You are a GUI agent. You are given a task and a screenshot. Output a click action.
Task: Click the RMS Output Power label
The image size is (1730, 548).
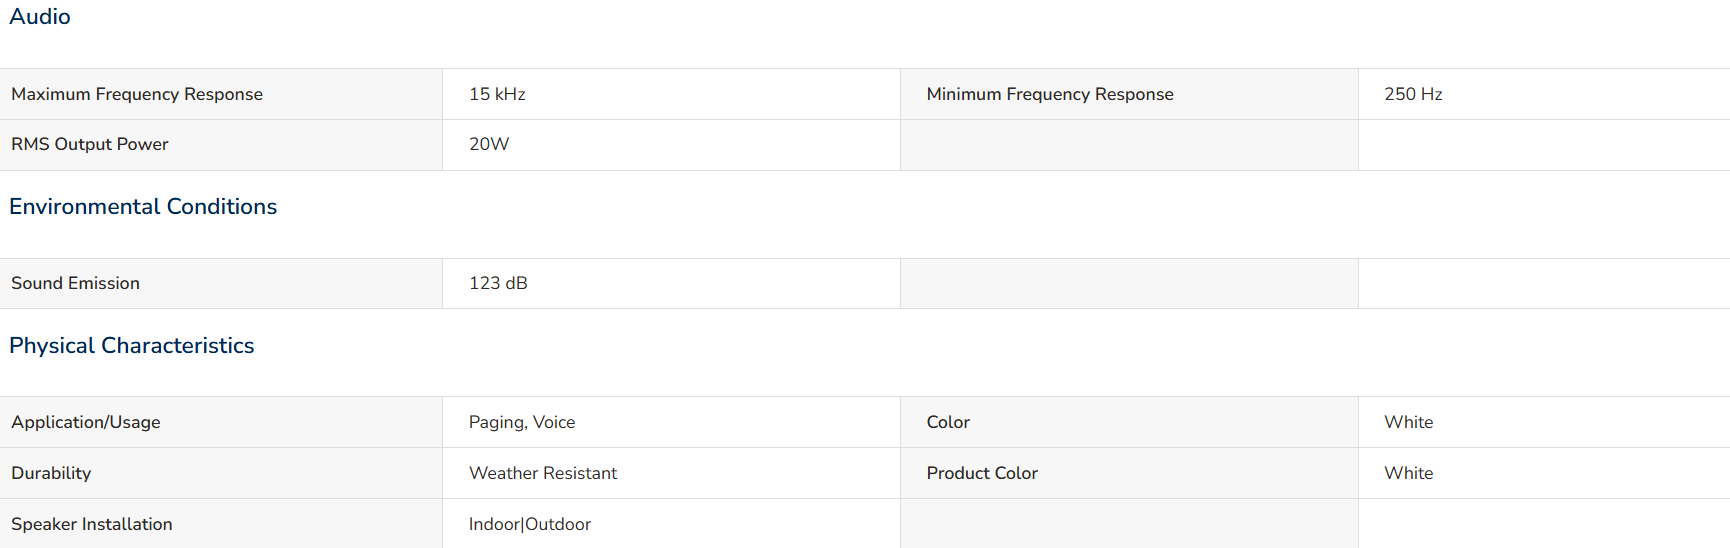tap(90, 144)
